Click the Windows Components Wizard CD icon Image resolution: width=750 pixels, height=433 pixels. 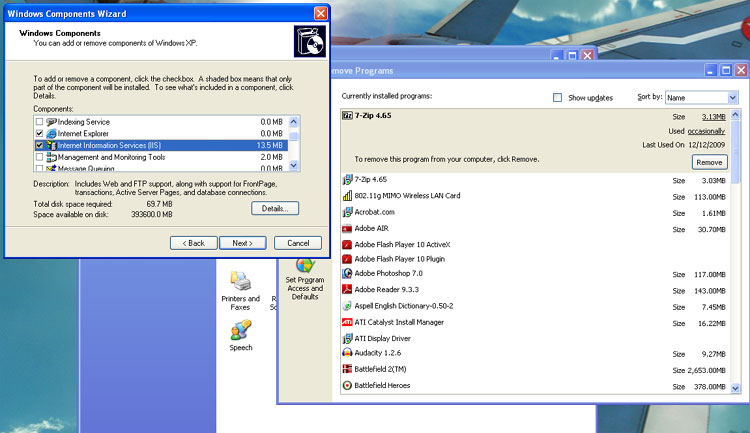[x=309, y=41]
